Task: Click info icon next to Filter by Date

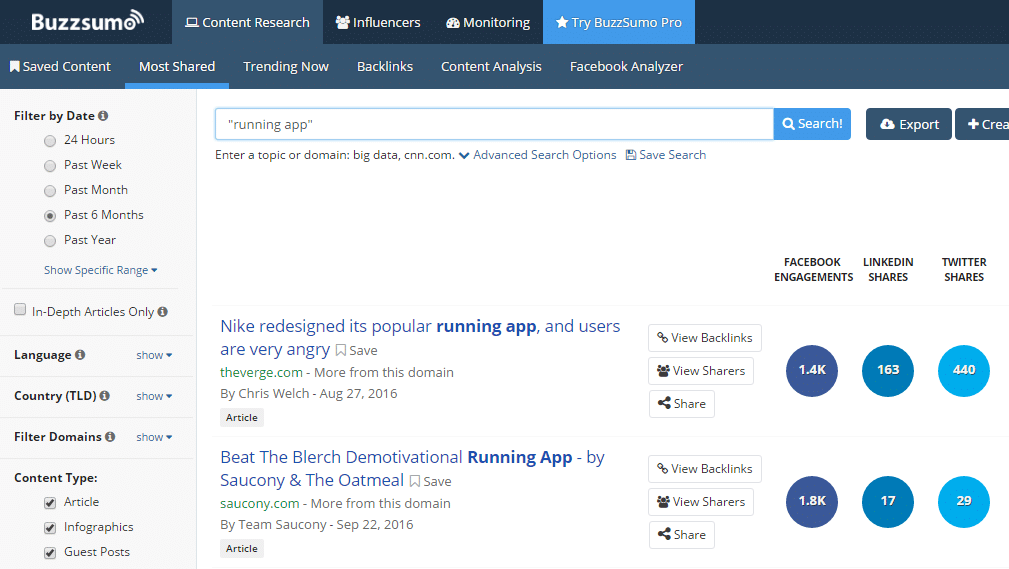Action: [x=103, y=116]
